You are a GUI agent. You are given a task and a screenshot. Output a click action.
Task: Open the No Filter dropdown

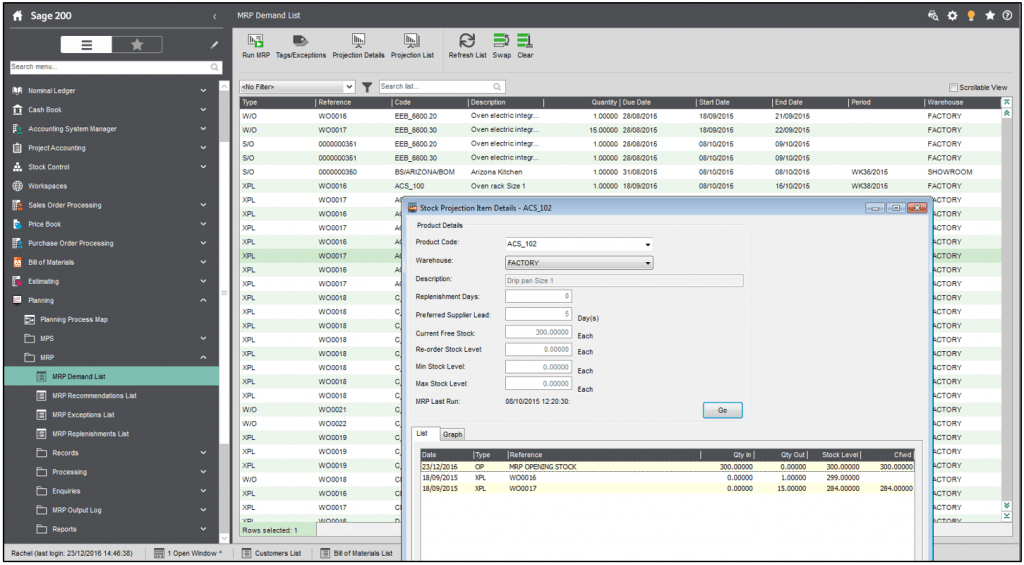coord(297,87)
